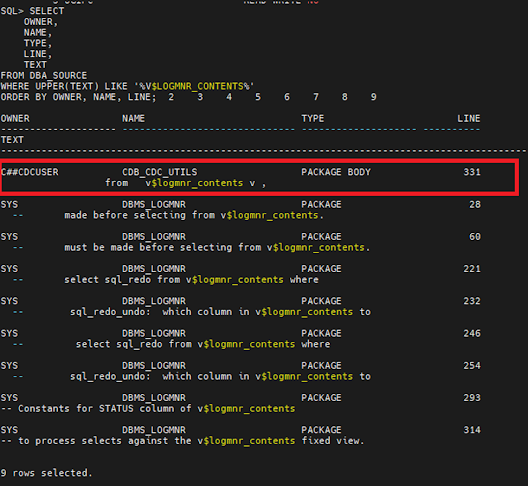Click the WHERE UPPER(TEXT) LIKE clause
The width and height of the screenshot is (528, 486).
127,87
